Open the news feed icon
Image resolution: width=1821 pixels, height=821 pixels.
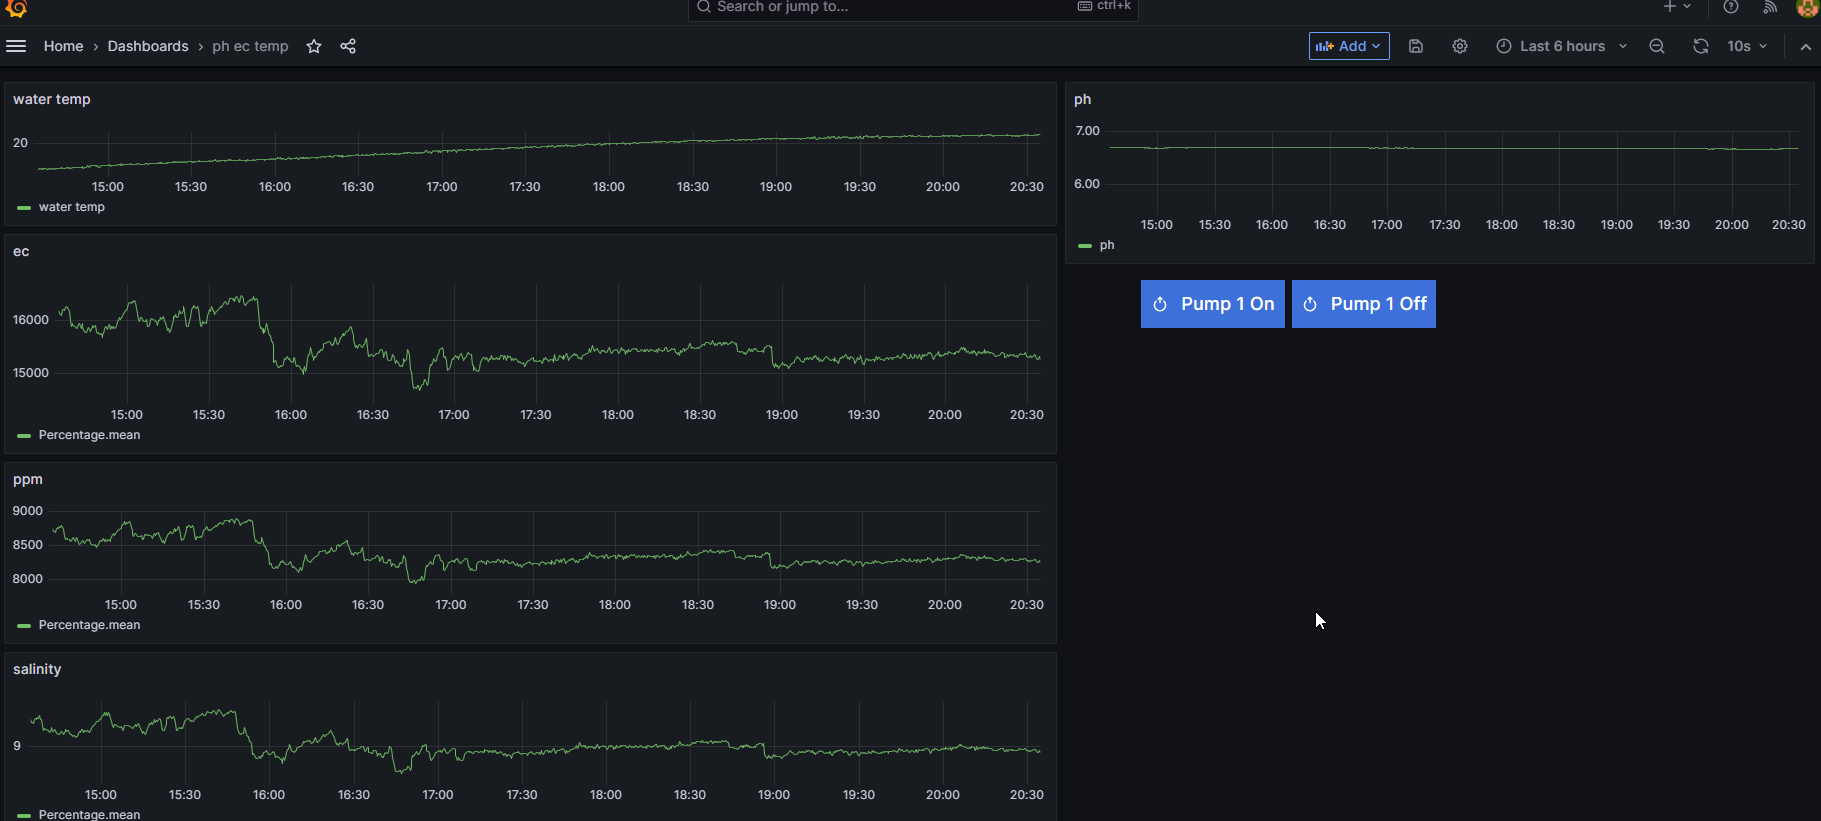click(x=1770, y=7)
